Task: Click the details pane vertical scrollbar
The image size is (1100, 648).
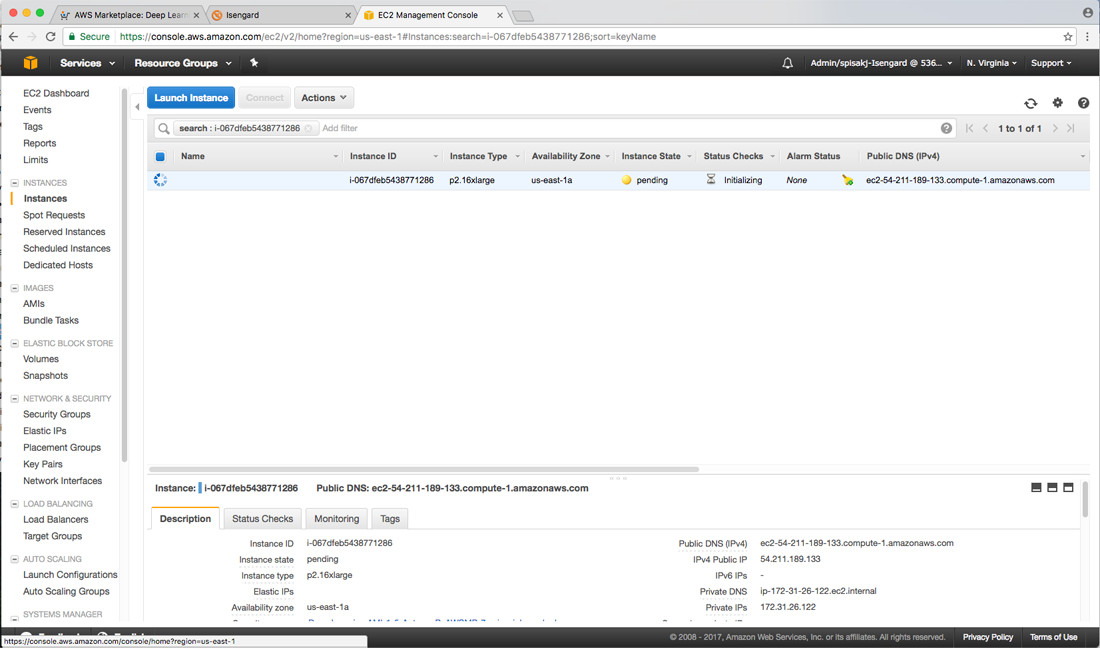Action: (1085, 499)
